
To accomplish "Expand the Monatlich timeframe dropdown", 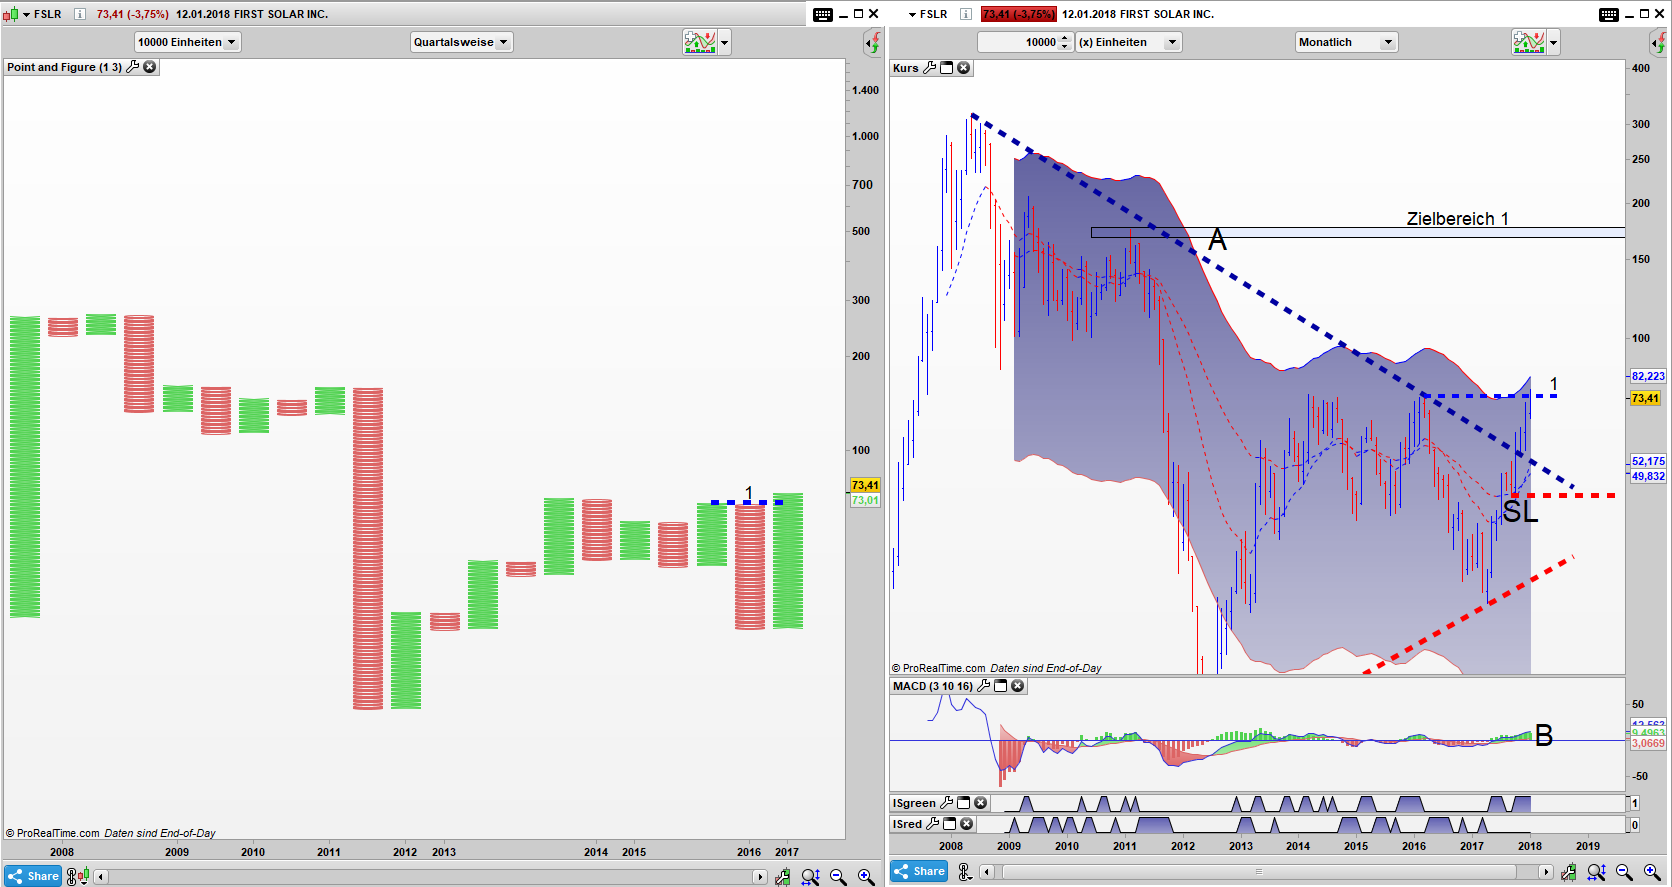I will [x=1346, y=42].
